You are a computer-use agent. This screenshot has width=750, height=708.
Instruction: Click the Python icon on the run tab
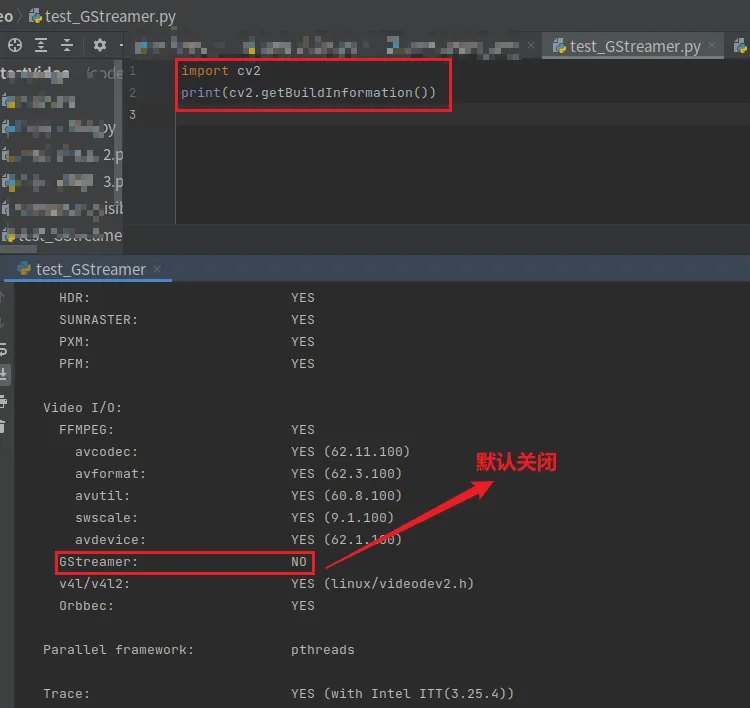pyautogui.click(x=24, y=269)
